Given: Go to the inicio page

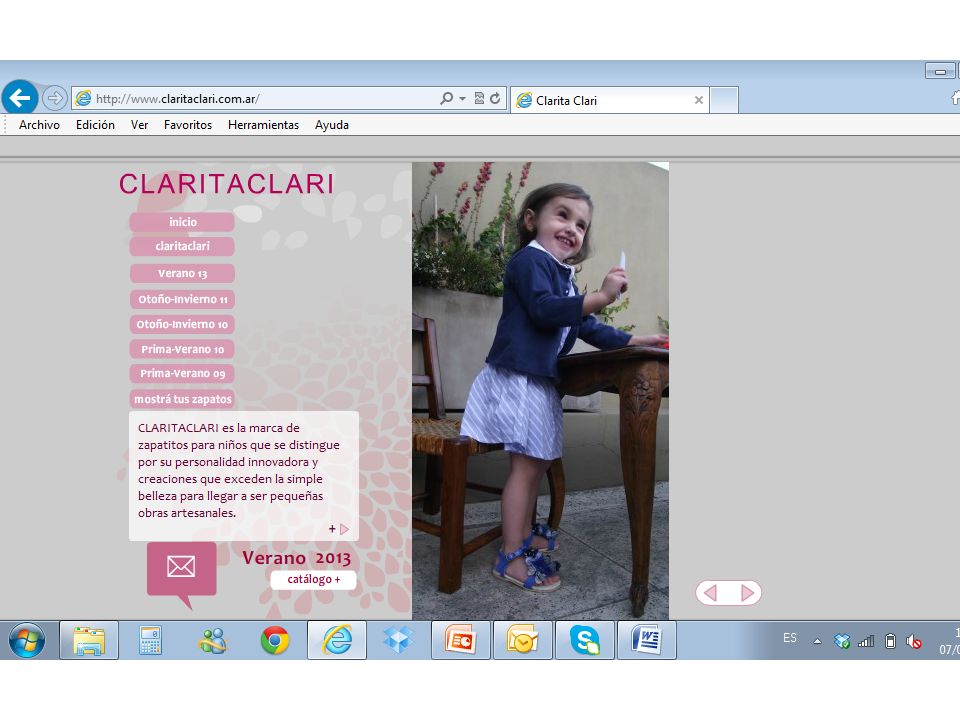Looking at the screenshot, I should pyautogui.click(x=182, y=222).
